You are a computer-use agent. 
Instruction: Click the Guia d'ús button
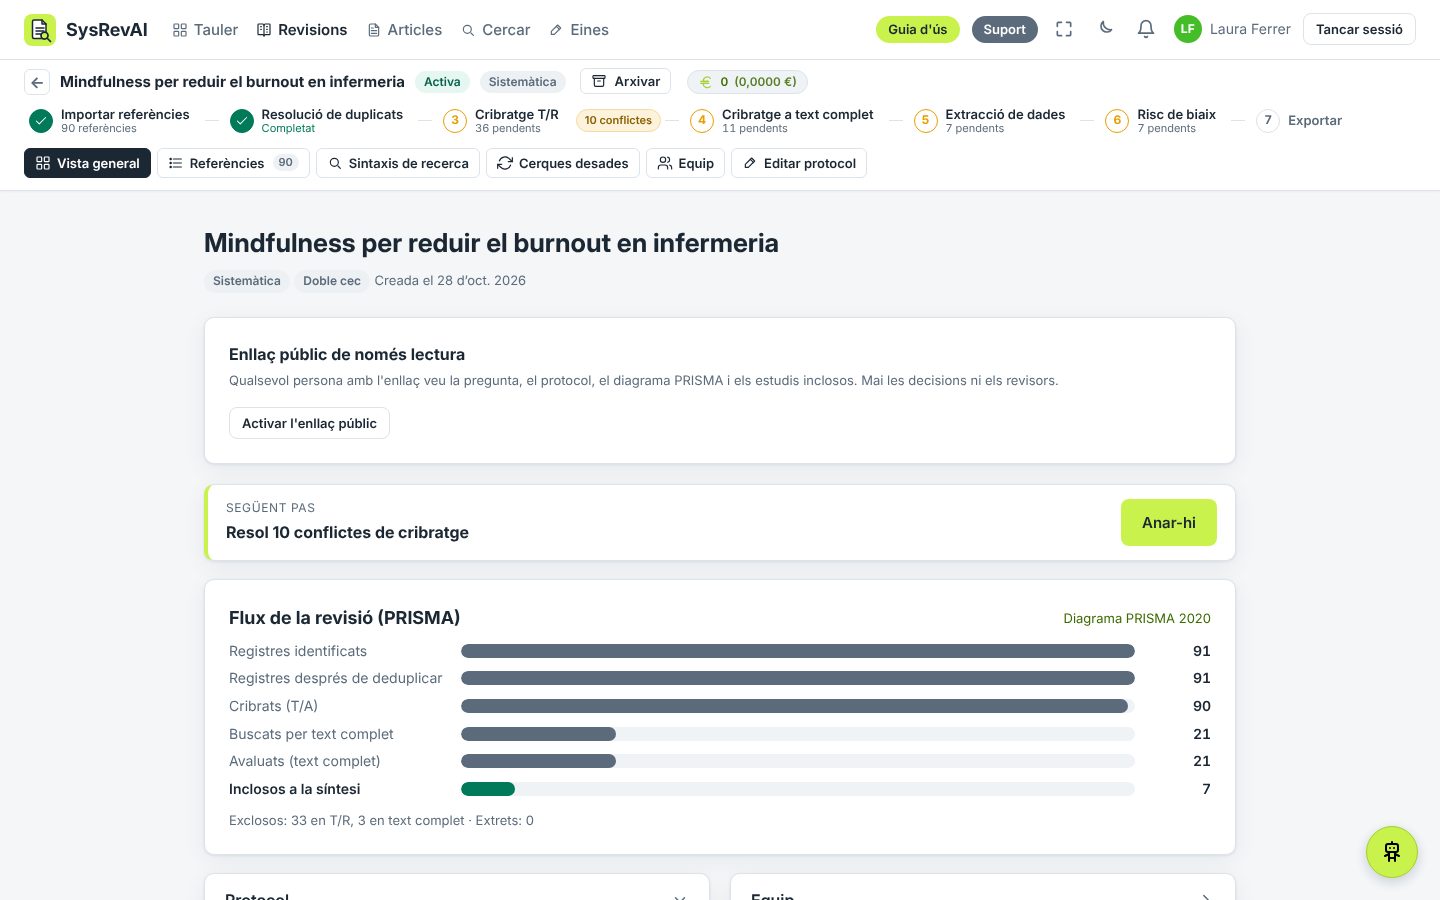(918, 30)
